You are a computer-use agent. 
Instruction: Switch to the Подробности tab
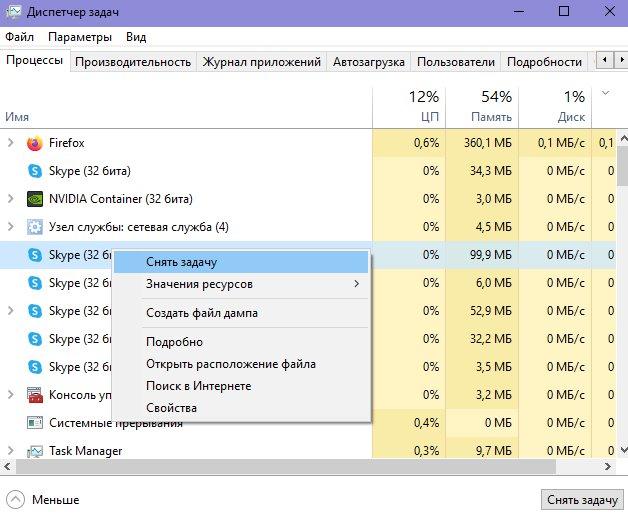point(544,62)
